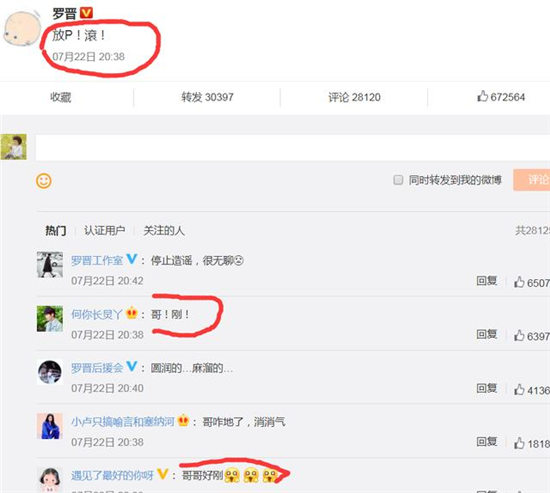Click 转发 30397 repost button

point(207,97)
